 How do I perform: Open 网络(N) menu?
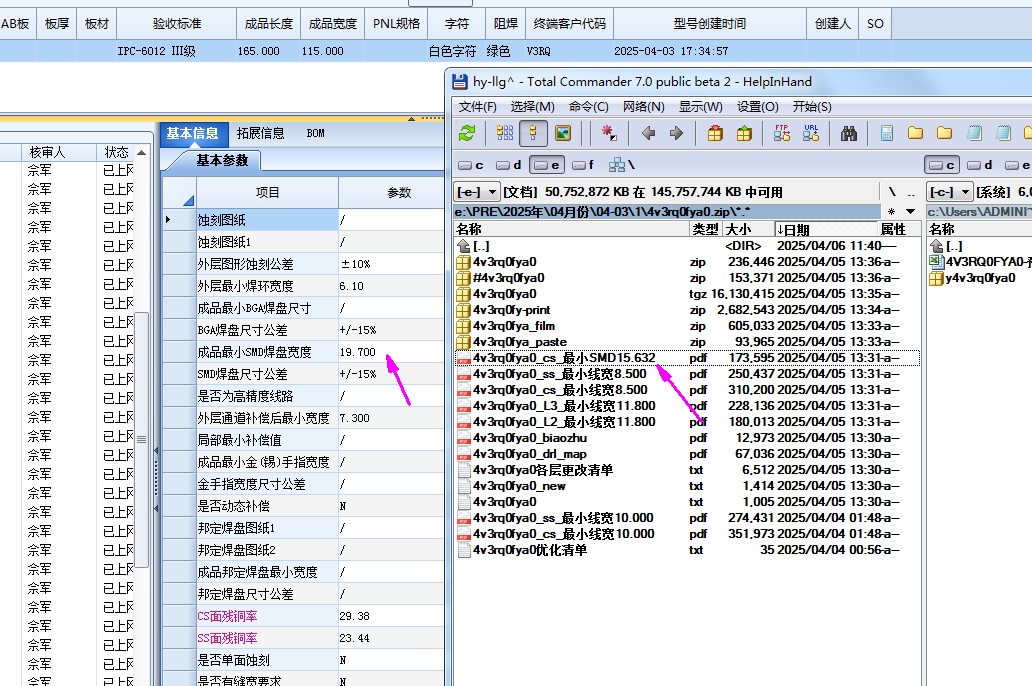pyautogui.click(x=644, y=107)
